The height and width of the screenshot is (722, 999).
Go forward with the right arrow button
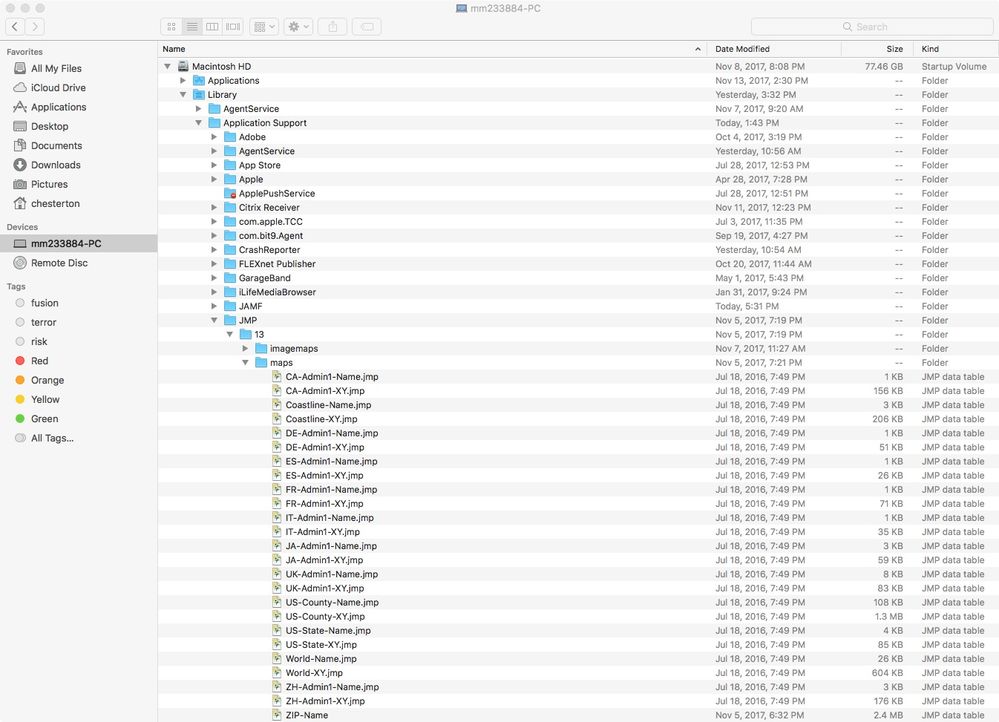(35, 27)
